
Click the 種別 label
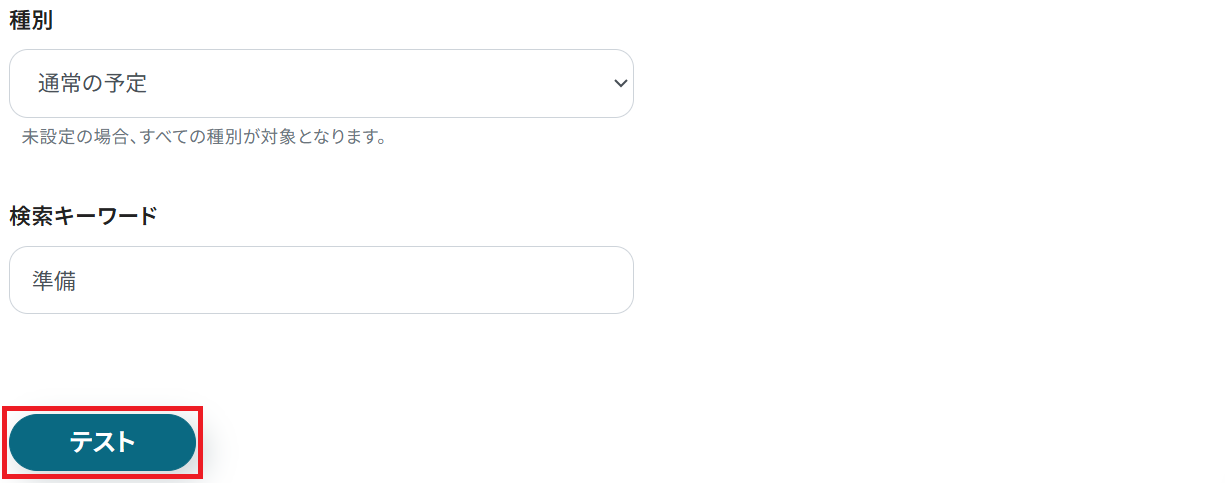coord(31,22)
